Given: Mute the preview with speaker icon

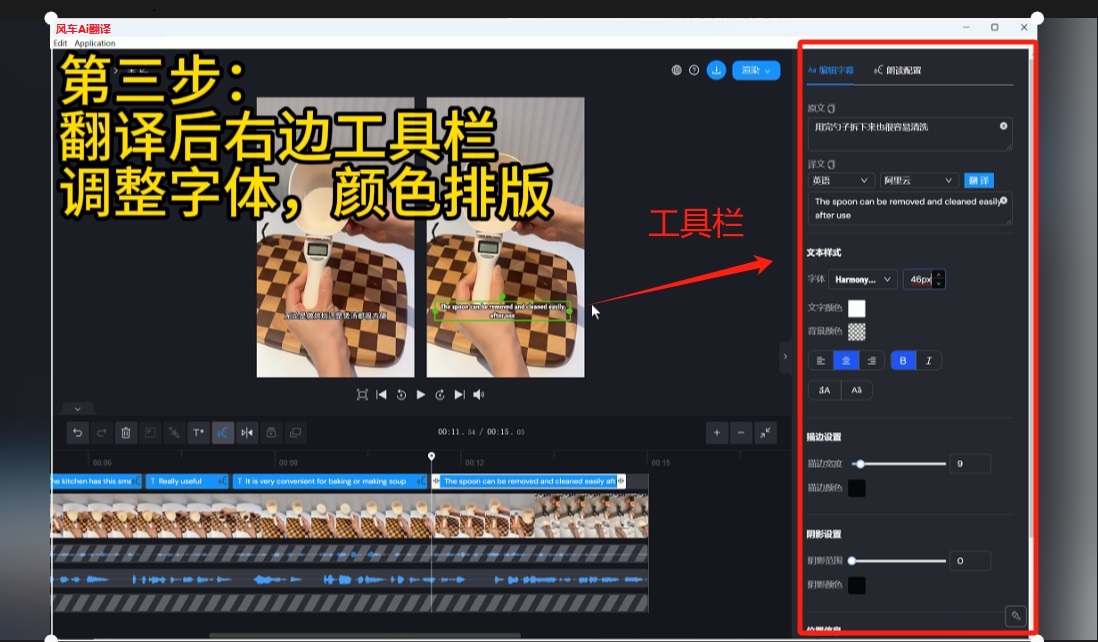Looking at the screenshot, I should tap(478, 395).
